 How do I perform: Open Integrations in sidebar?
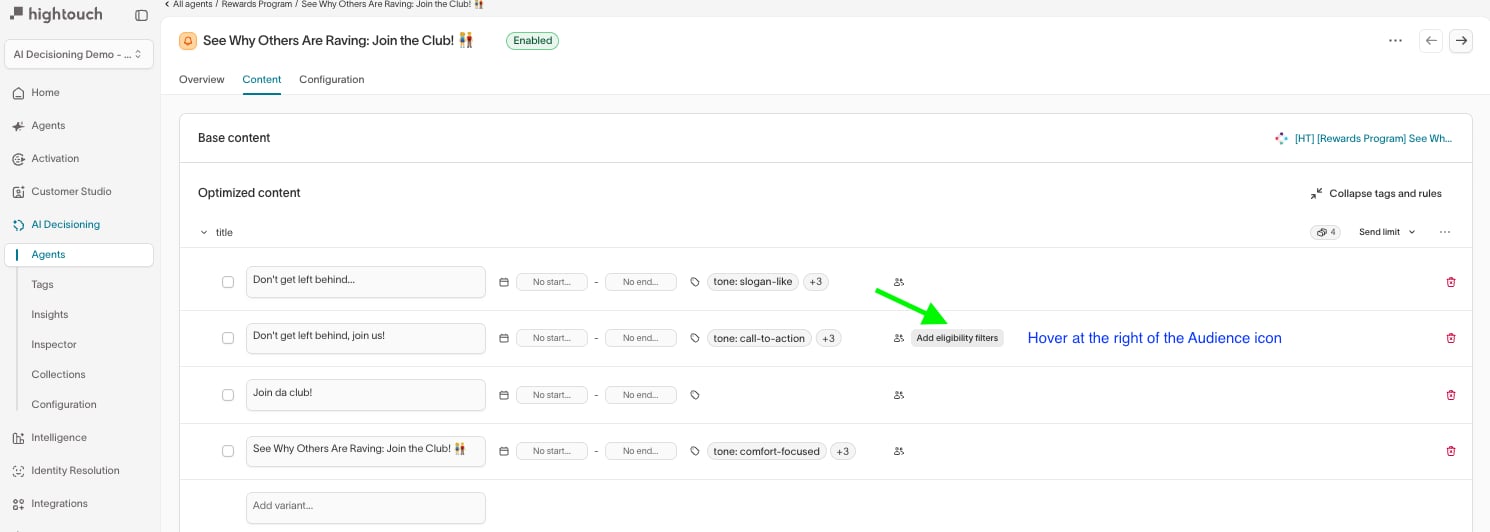coord(59,503)
